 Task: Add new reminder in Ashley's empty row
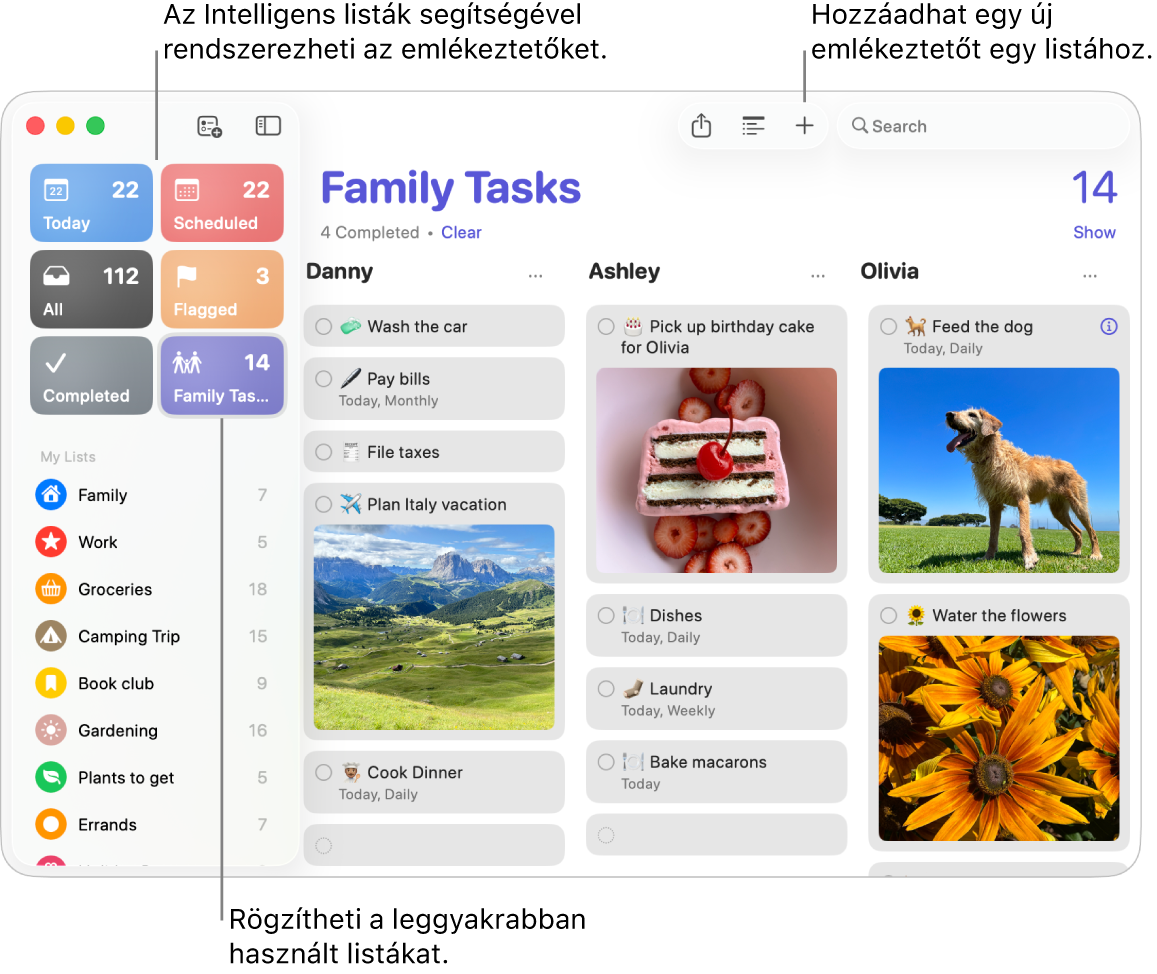716,835
